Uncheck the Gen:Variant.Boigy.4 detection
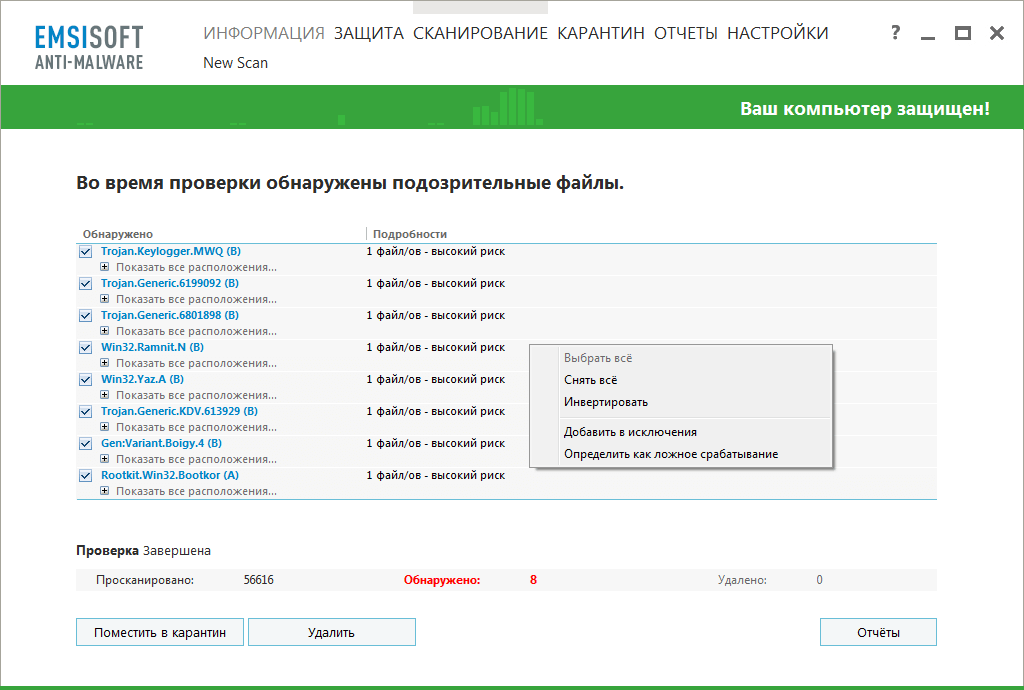 [85, 443]
